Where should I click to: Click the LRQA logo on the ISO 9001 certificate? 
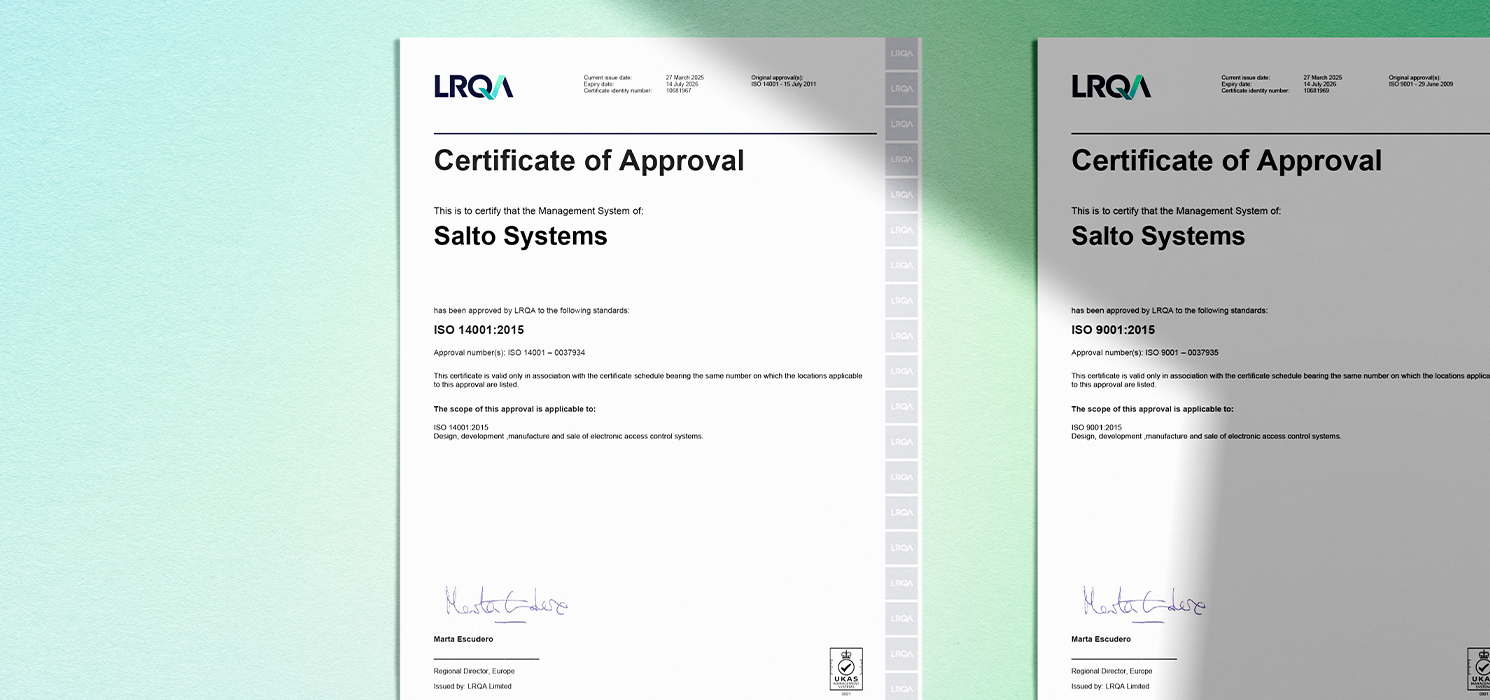point(1111,87)
